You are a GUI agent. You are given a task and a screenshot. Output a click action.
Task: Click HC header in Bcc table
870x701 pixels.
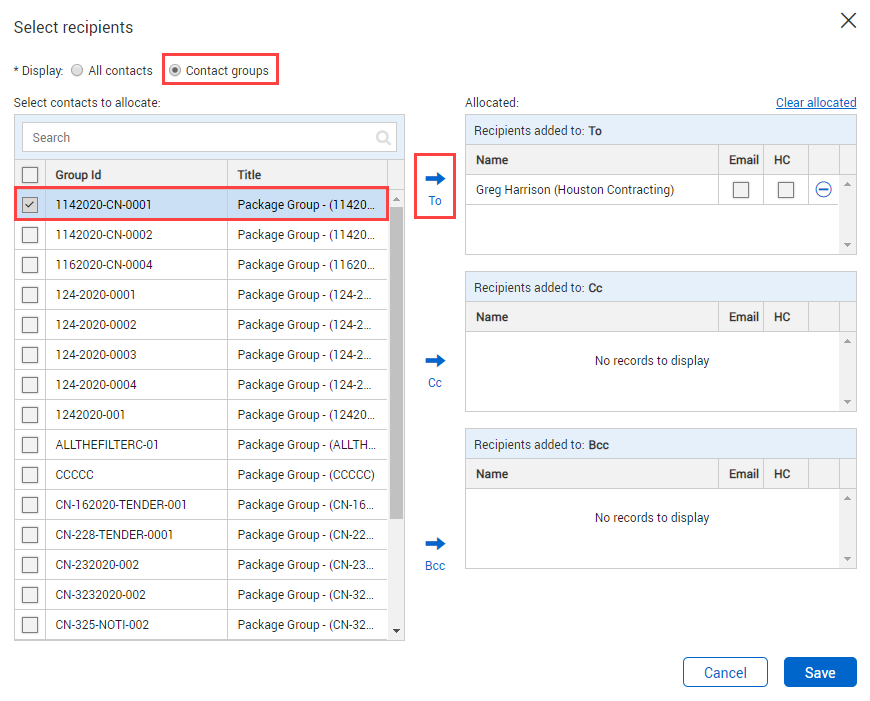[x=782, y=474]
